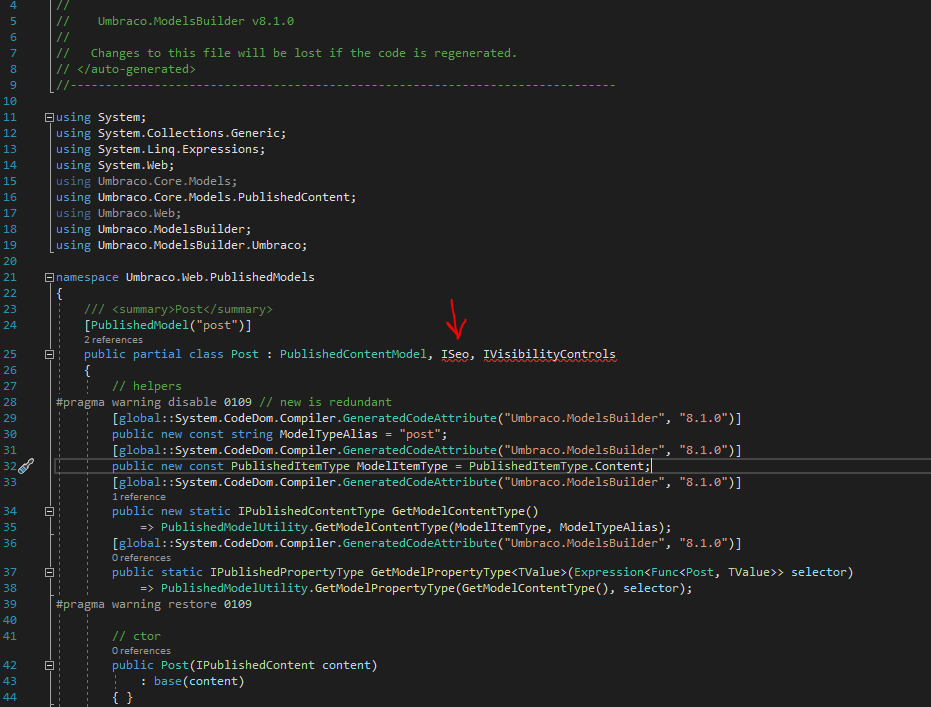Click PublishedContentModel base class name

click(353, 354)
